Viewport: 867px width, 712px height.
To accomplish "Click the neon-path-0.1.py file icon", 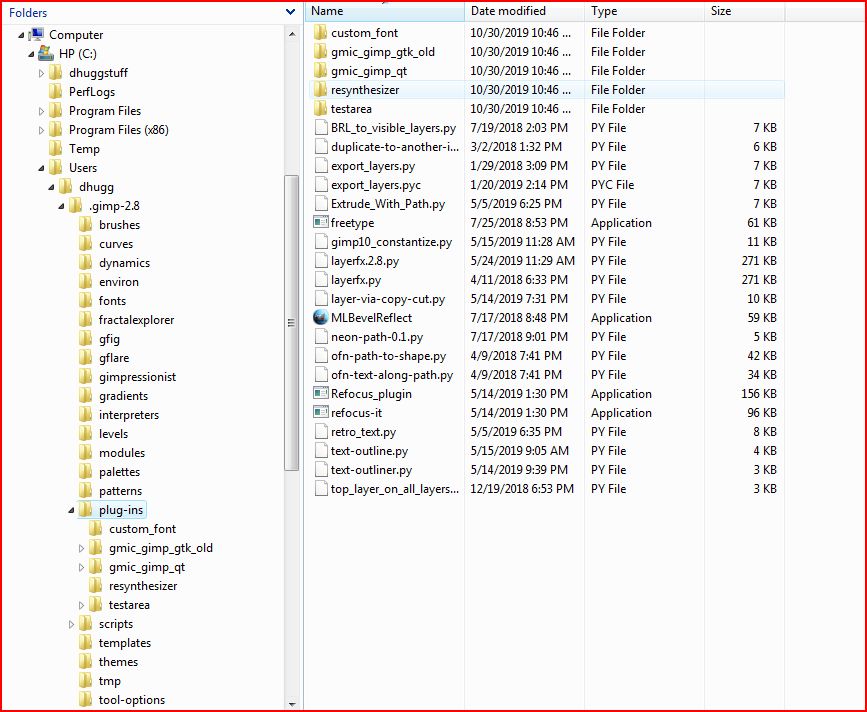I will 321,337.
